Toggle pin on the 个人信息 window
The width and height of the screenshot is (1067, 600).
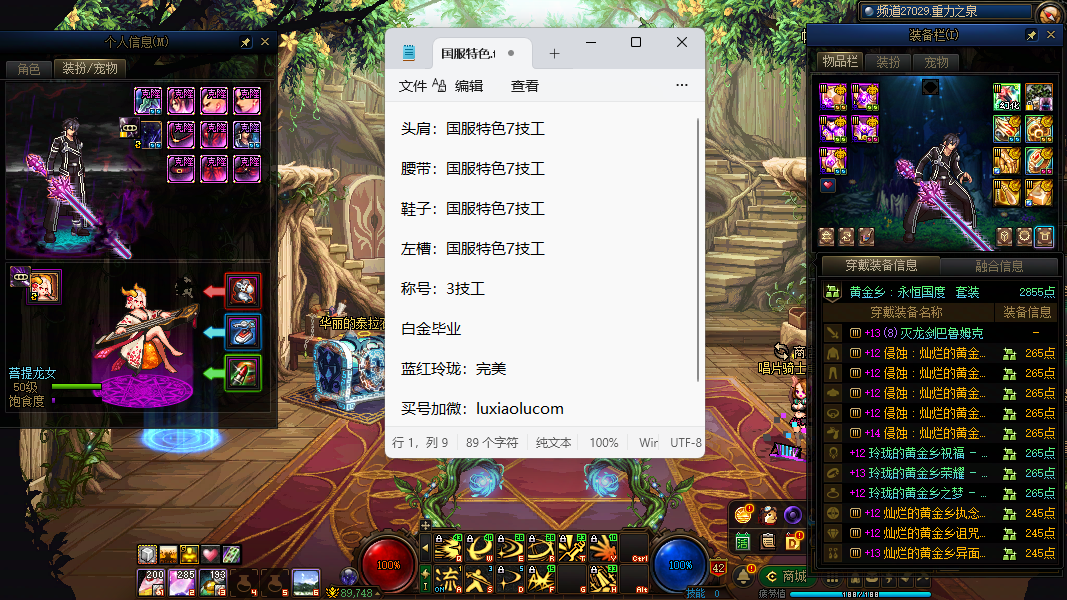pos(246,43)
